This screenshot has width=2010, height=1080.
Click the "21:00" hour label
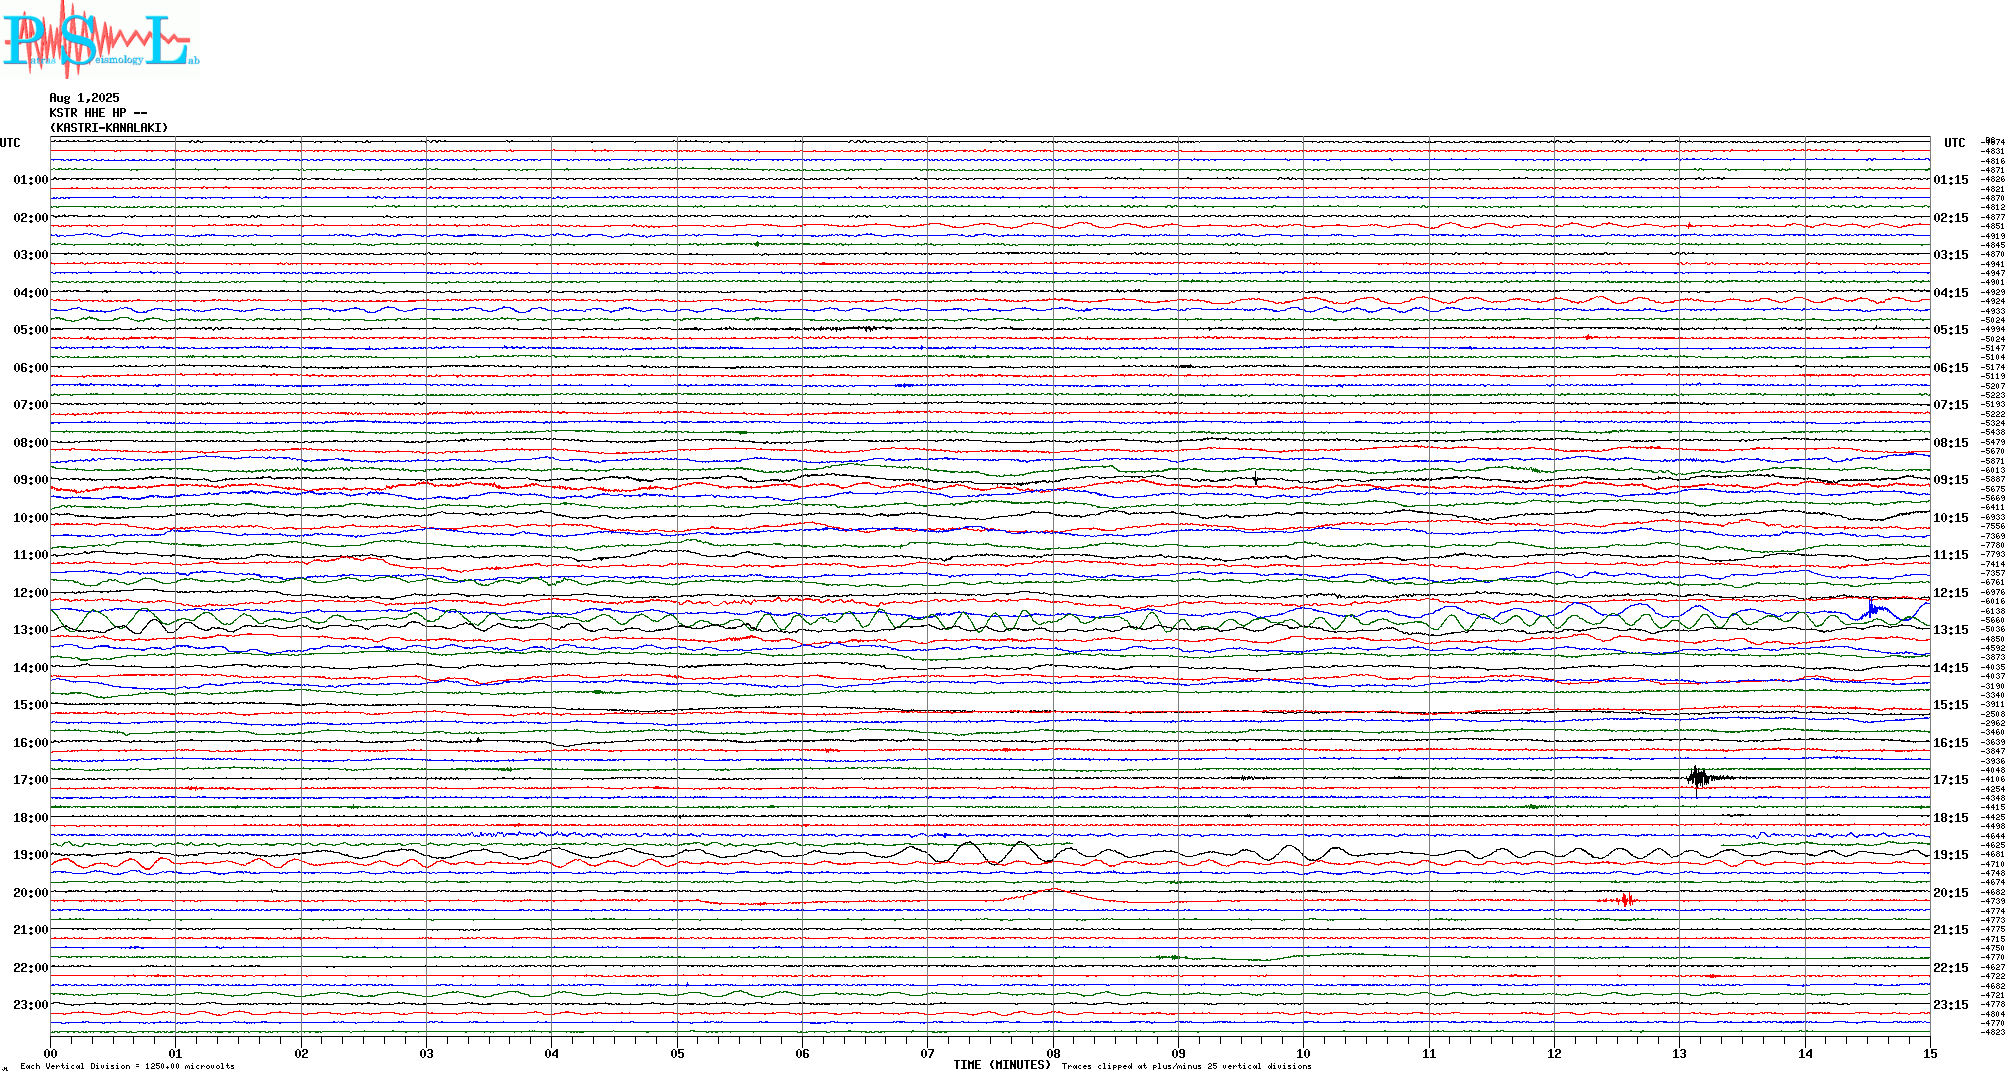coord(30,930)
